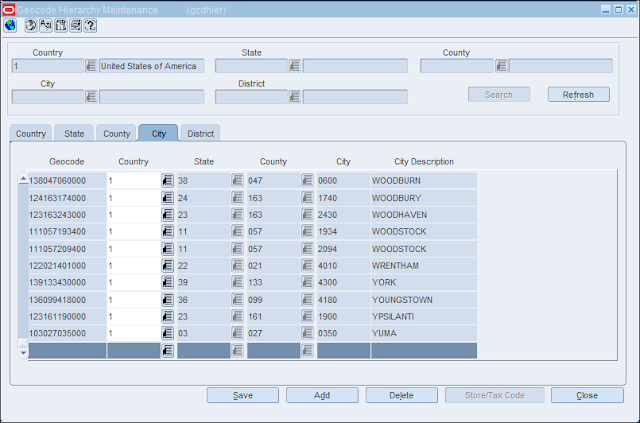Open the City list of values in the search header
Viewport: 640px width, 423px height.
click(91, 97)
